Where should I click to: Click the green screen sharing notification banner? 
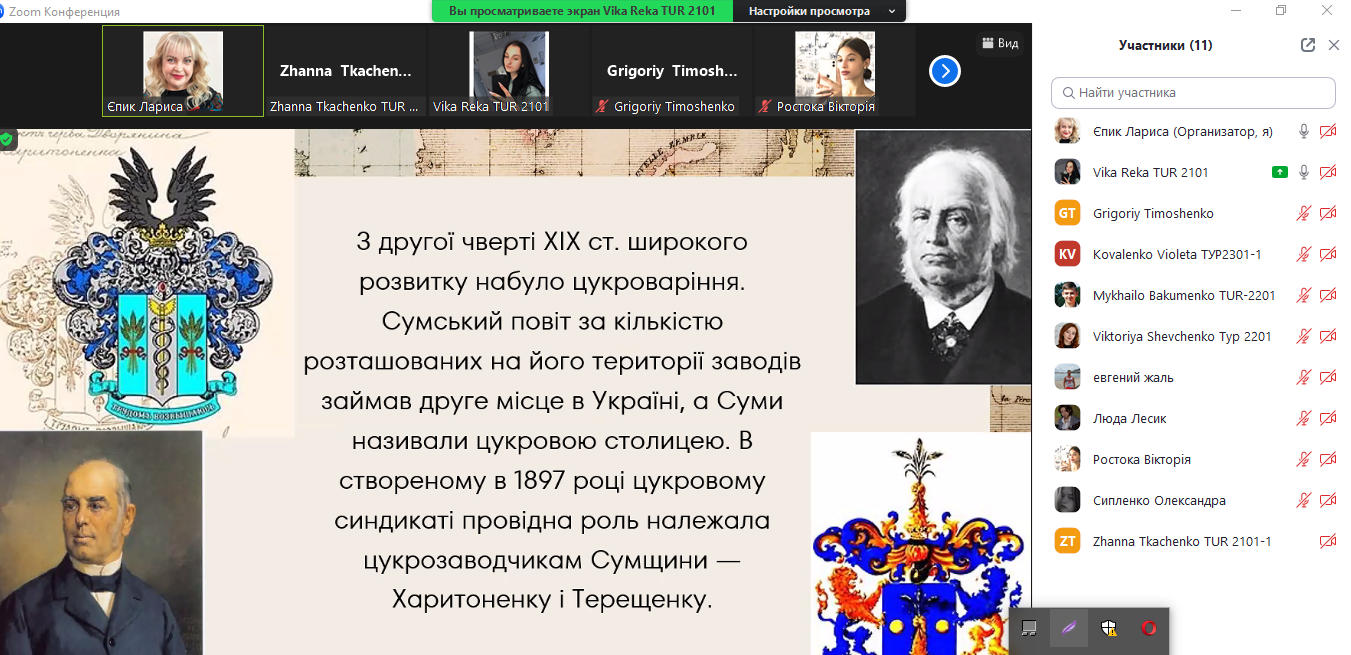pos(582,11)
